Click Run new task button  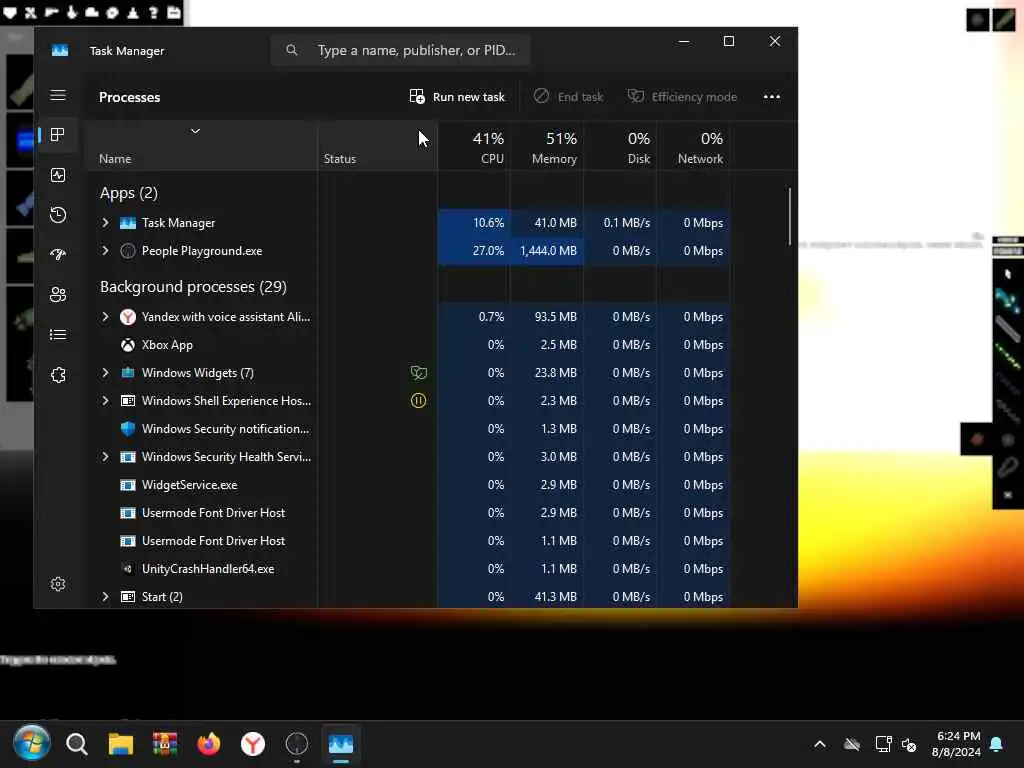(x=457, y=97)
